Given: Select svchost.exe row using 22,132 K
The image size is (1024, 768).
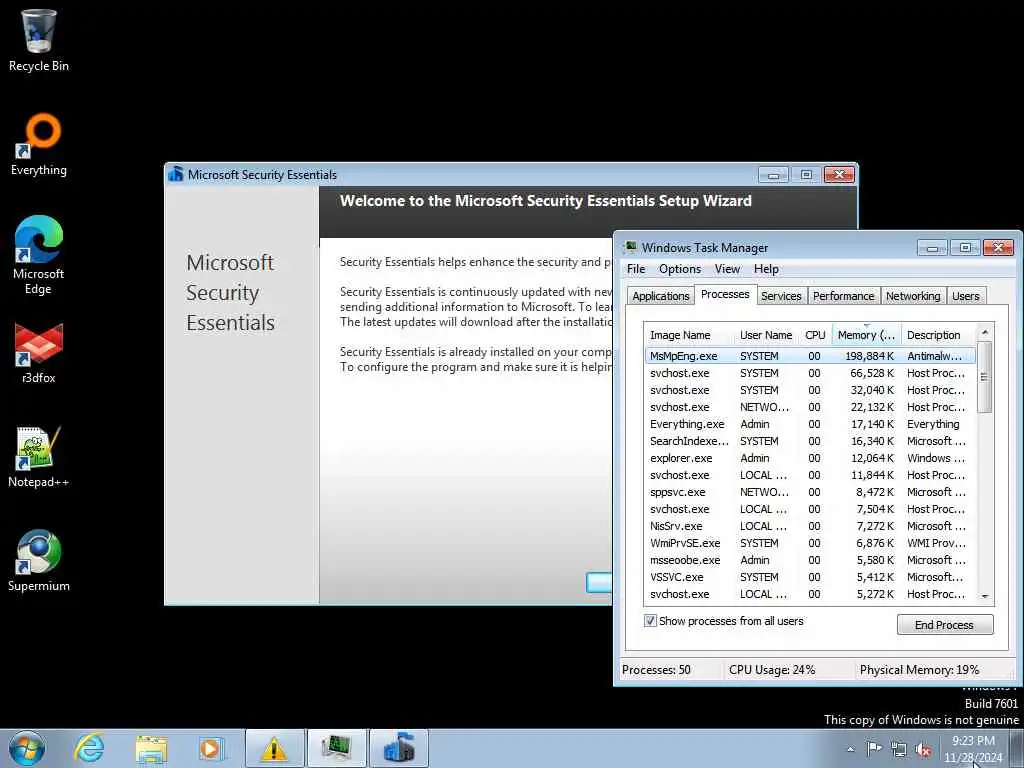Looking at the screenshot, I should pyautogui.click(x=809, y=407).
